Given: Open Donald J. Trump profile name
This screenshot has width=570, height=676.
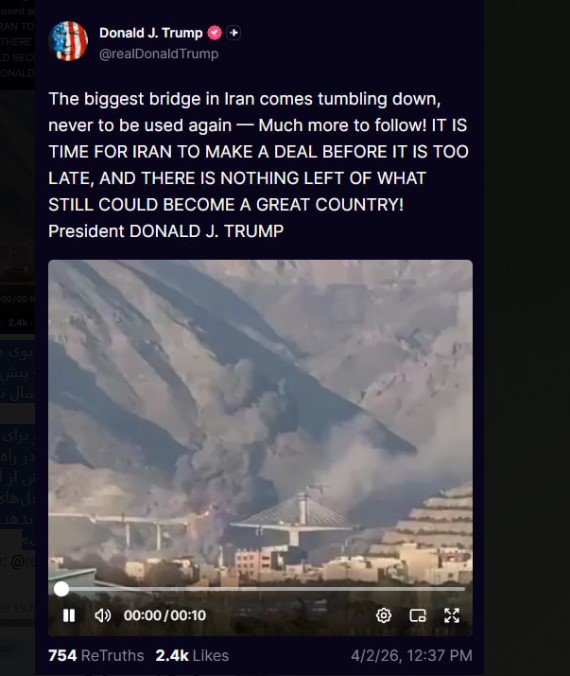Looking at the screenshot, I should click(151, 33).
